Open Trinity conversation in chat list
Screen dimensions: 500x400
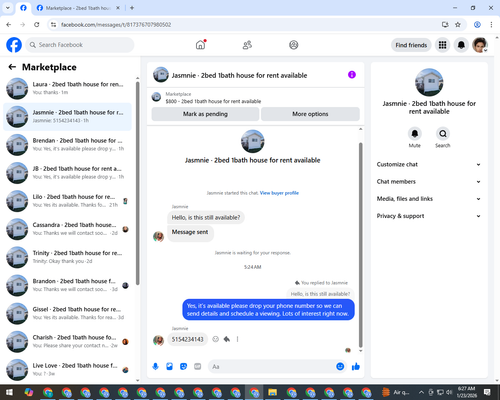coord(68,257)
